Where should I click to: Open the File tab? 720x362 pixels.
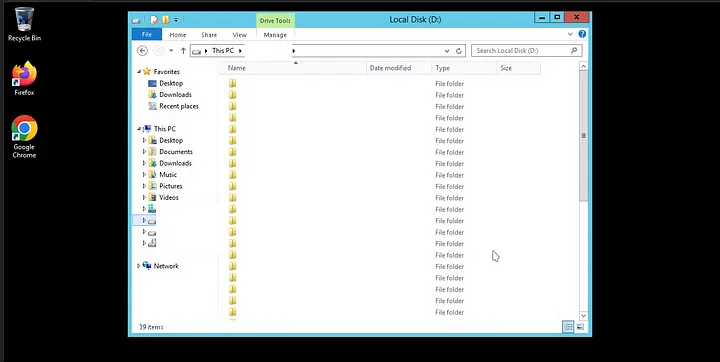146,34
